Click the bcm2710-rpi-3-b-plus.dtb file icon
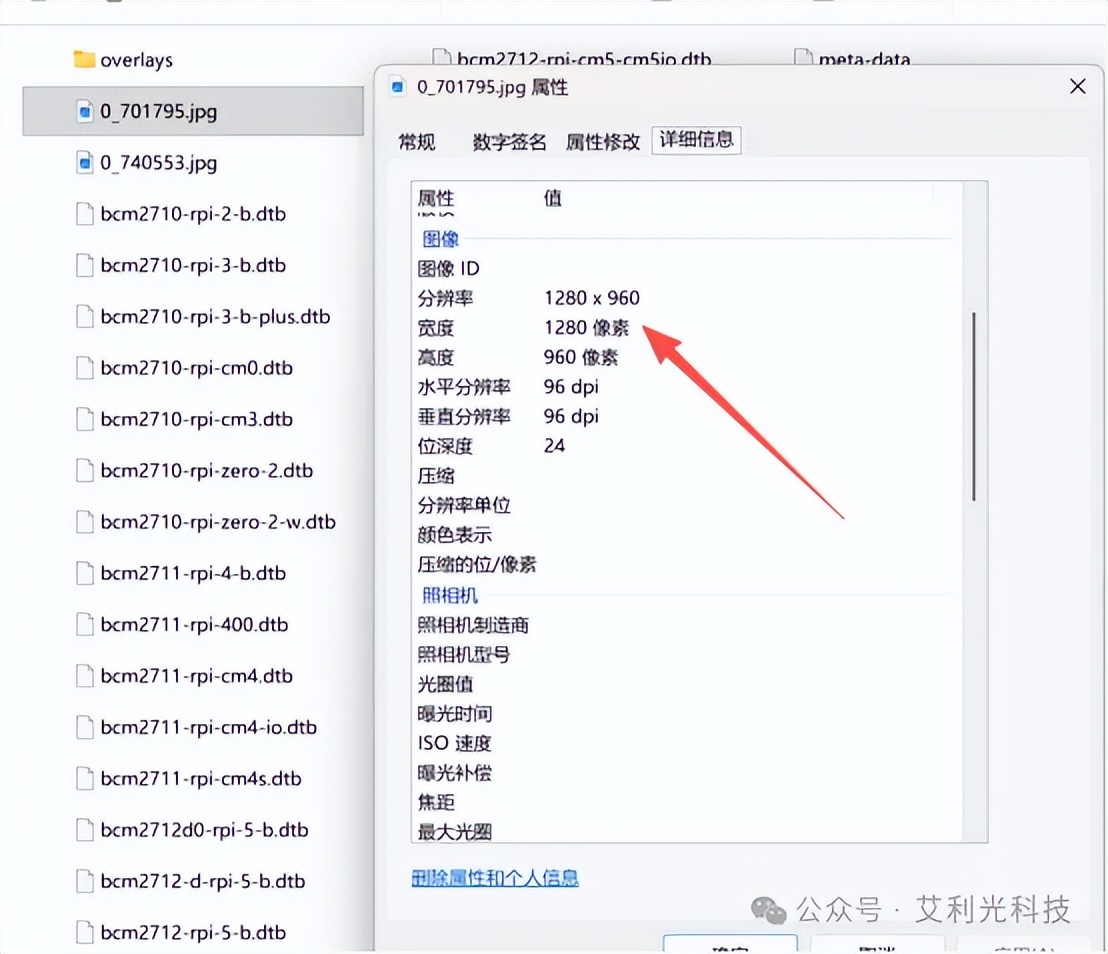Screen dimensions: 1108x954 tap(85, 316)
